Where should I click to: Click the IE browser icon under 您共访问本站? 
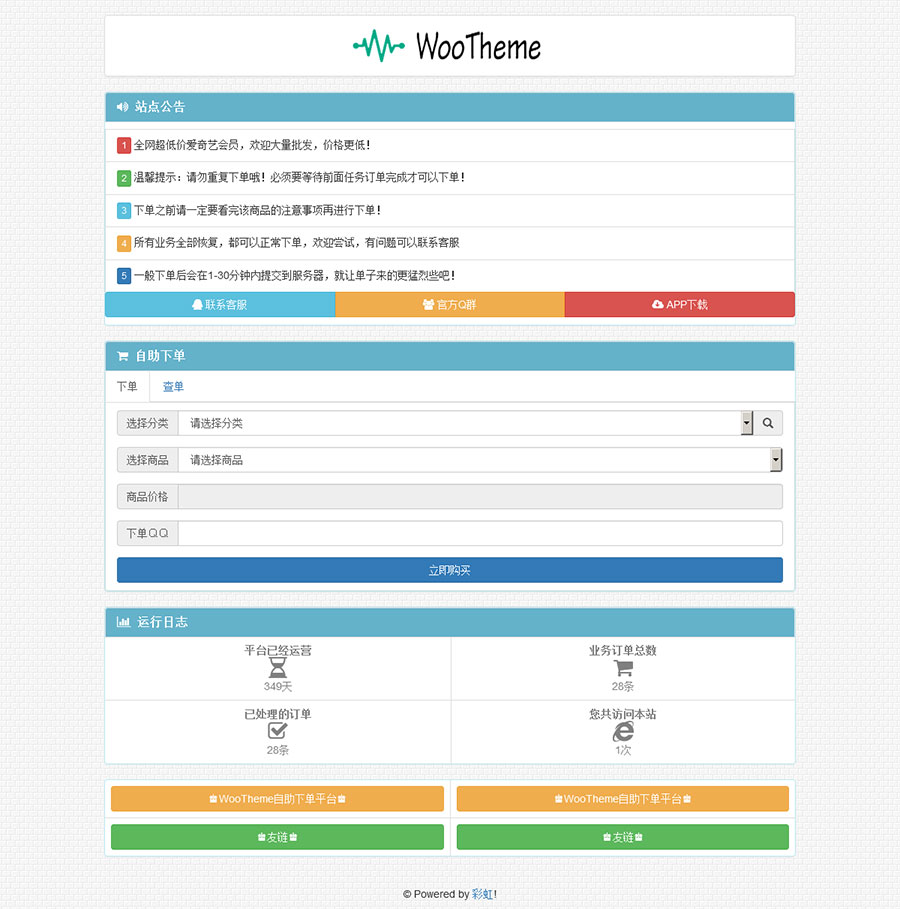(x=623, y=732)
